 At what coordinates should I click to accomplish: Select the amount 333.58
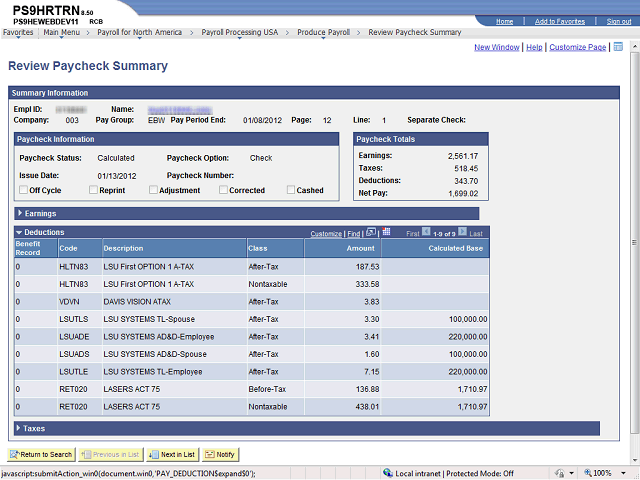pyautogui.click(x=367, y=284)
